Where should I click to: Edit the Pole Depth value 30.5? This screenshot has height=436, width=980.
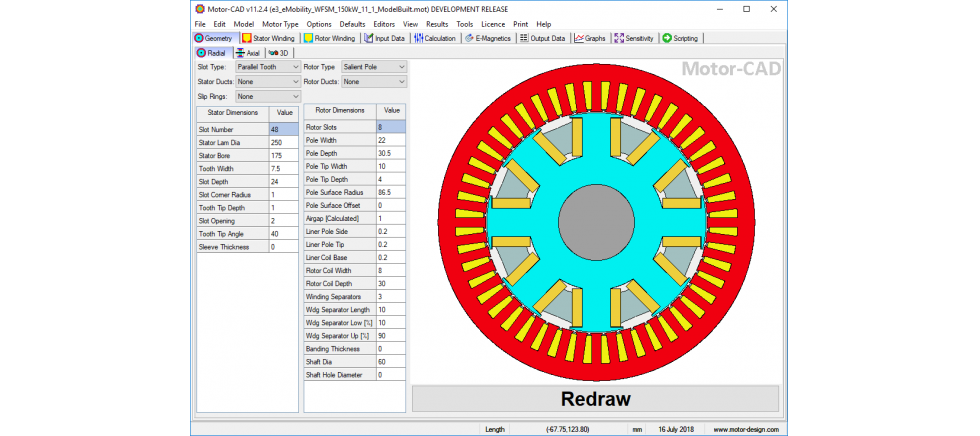click(391, 153)
